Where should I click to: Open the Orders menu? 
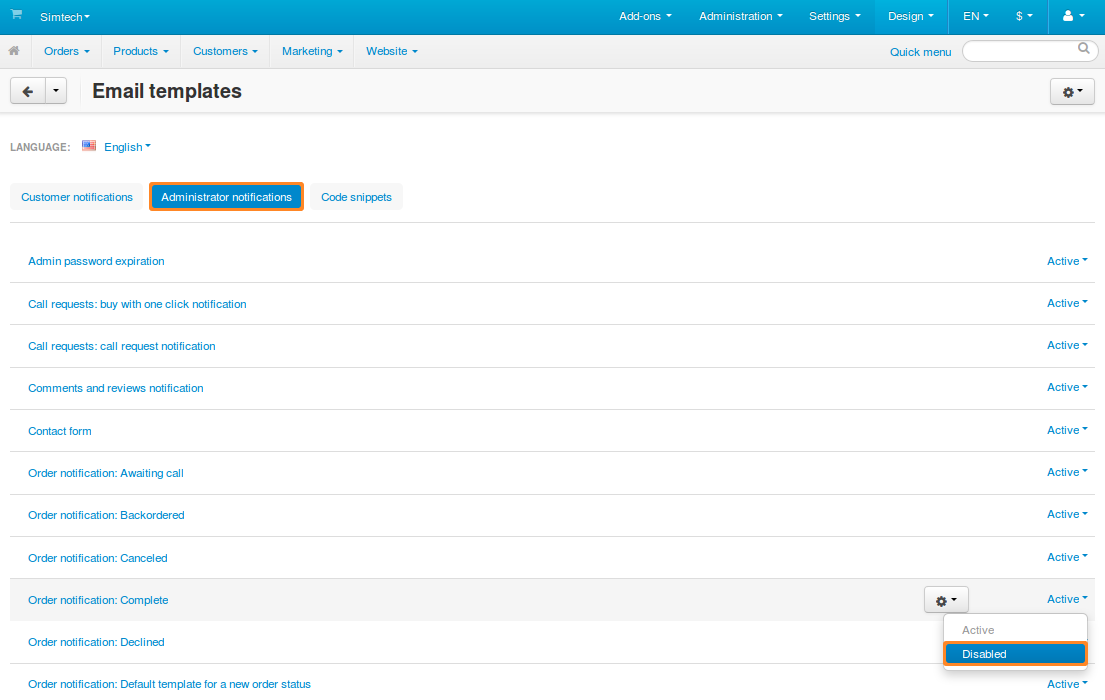coord(67,51)
